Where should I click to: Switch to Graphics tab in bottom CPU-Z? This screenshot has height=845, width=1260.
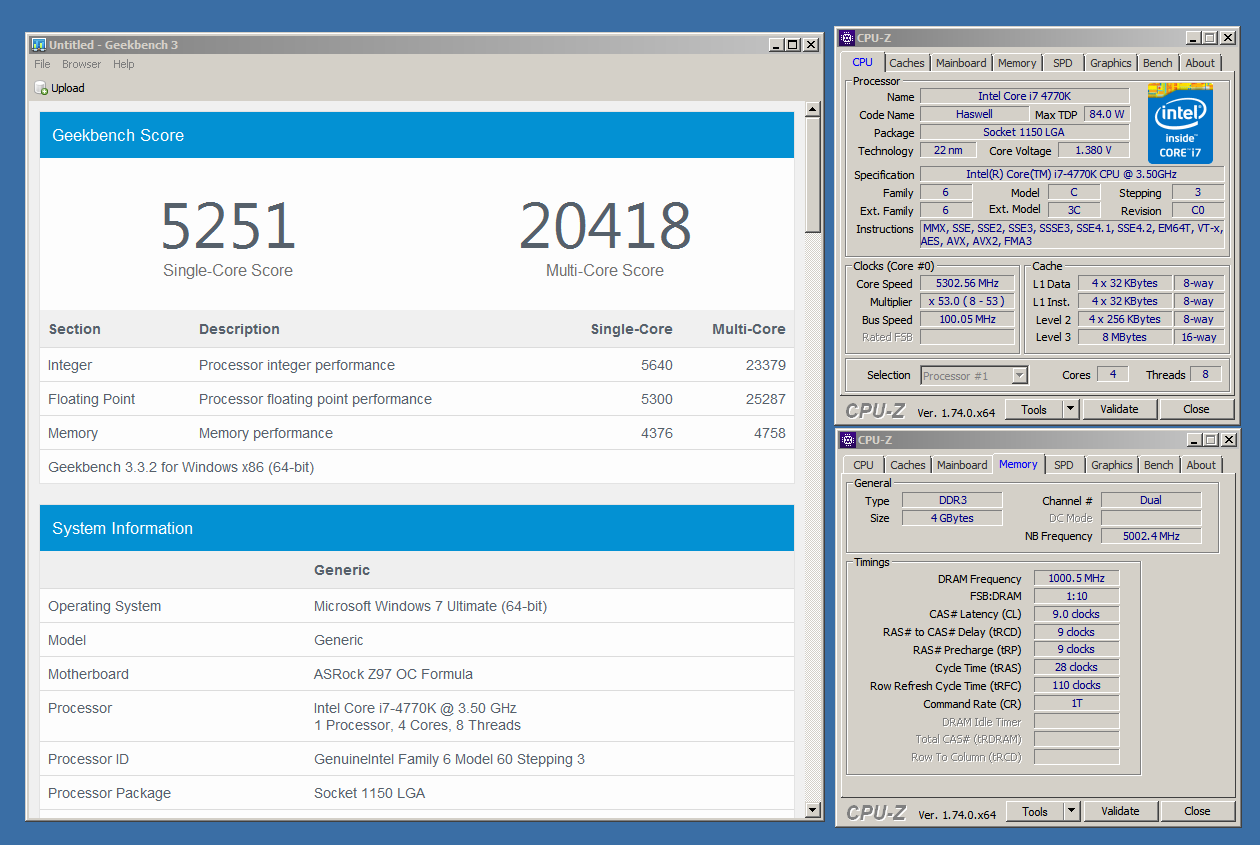point(1112,465)
